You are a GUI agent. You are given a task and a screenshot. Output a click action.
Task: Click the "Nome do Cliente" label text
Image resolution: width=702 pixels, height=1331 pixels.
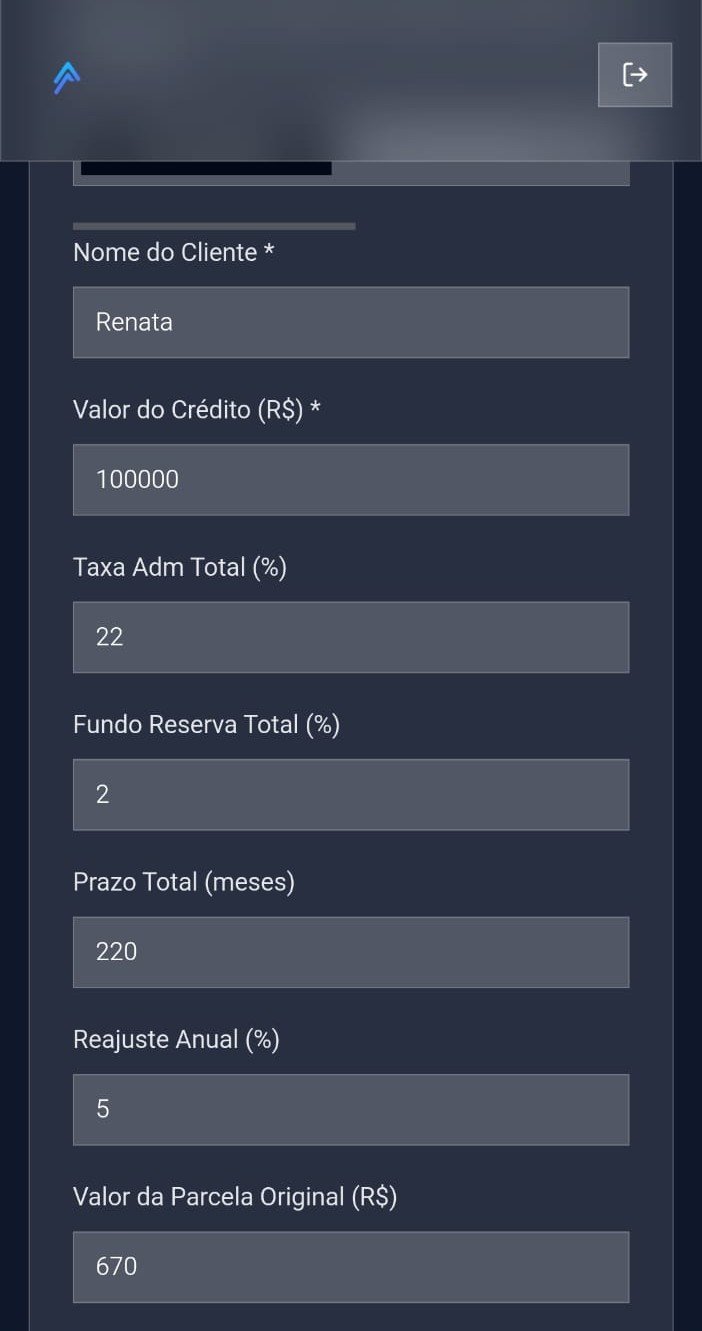165,253
